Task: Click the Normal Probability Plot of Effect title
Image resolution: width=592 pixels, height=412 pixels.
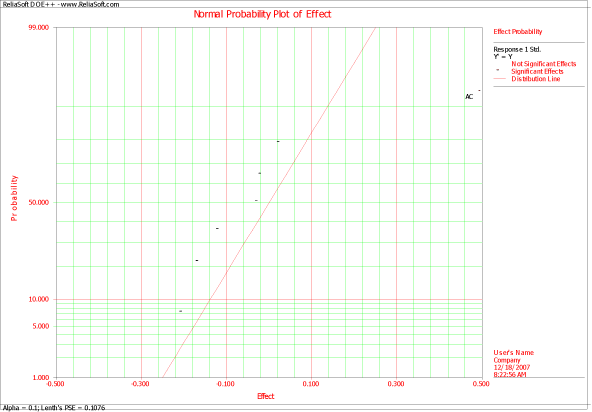Action: [262, 14]
